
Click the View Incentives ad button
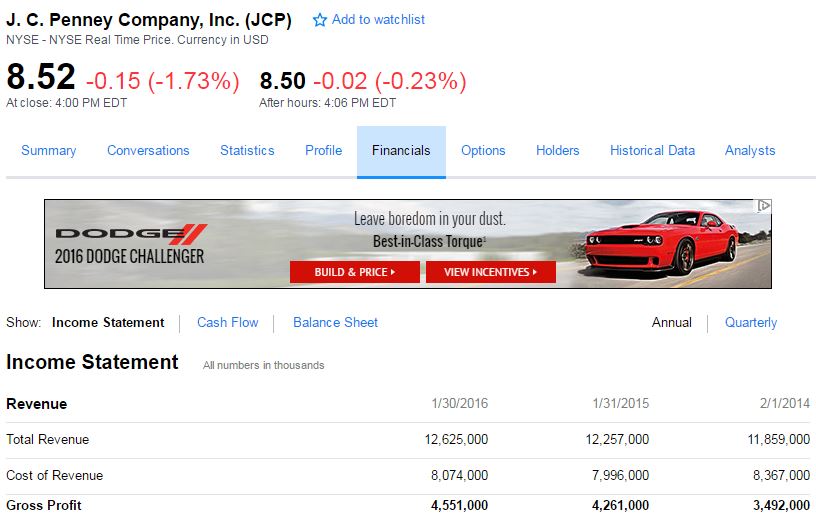[x=491, y=272]
